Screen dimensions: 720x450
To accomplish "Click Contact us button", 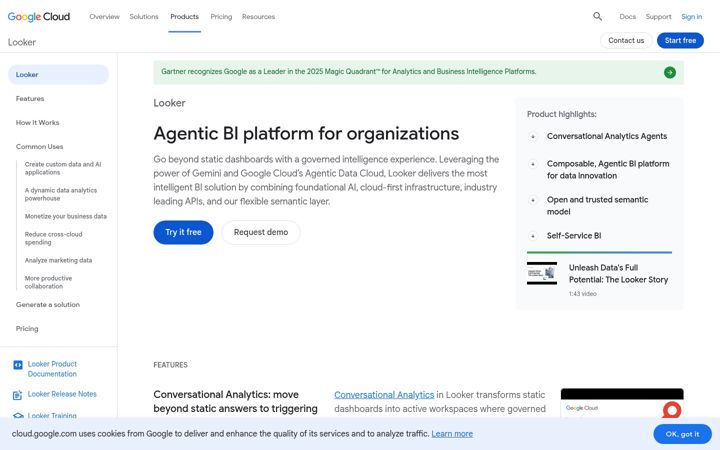I will click(626, 40).
